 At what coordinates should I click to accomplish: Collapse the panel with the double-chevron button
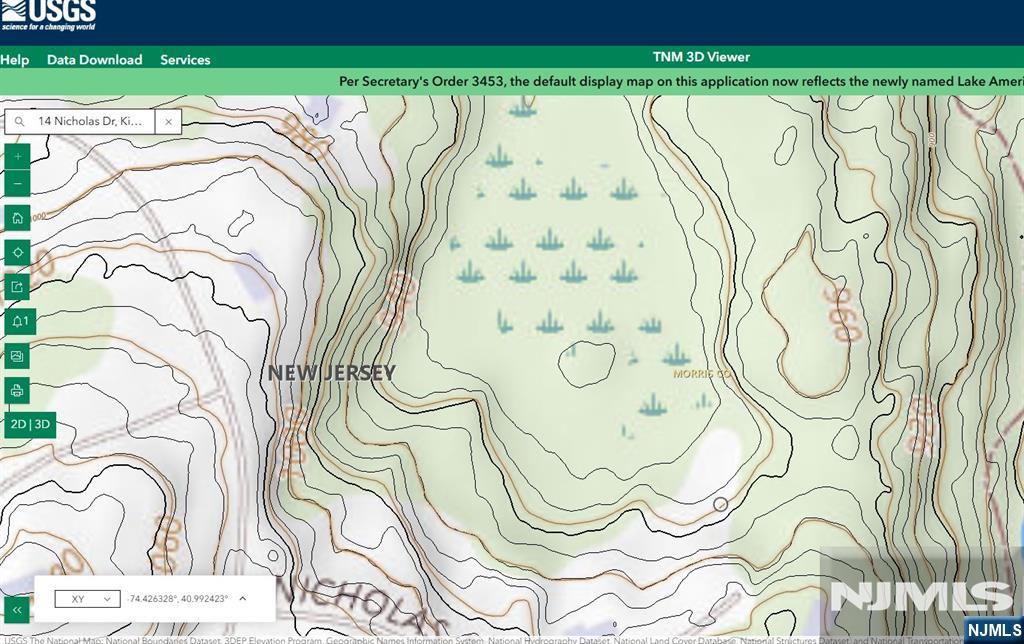[x=18, y=609]
